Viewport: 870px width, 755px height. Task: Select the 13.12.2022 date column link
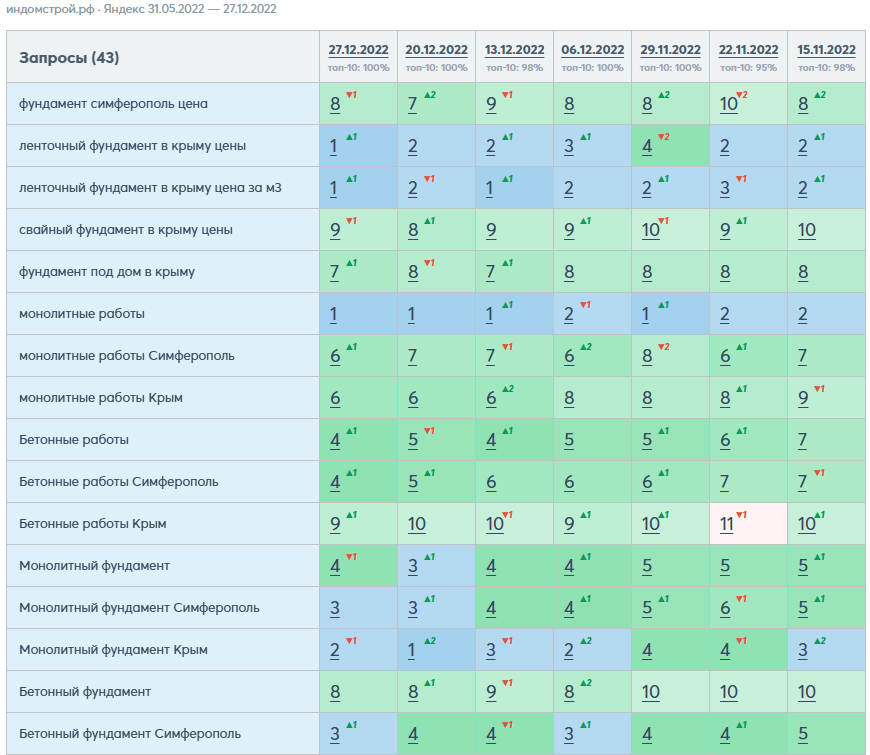[514, 50]
